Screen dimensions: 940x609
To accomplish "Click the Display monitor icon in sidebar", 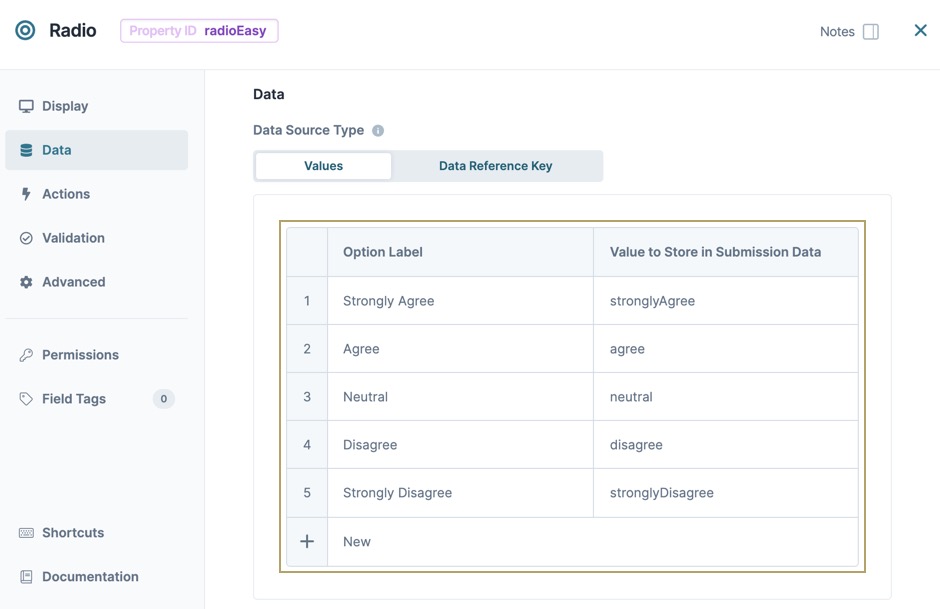I will 26,106.
